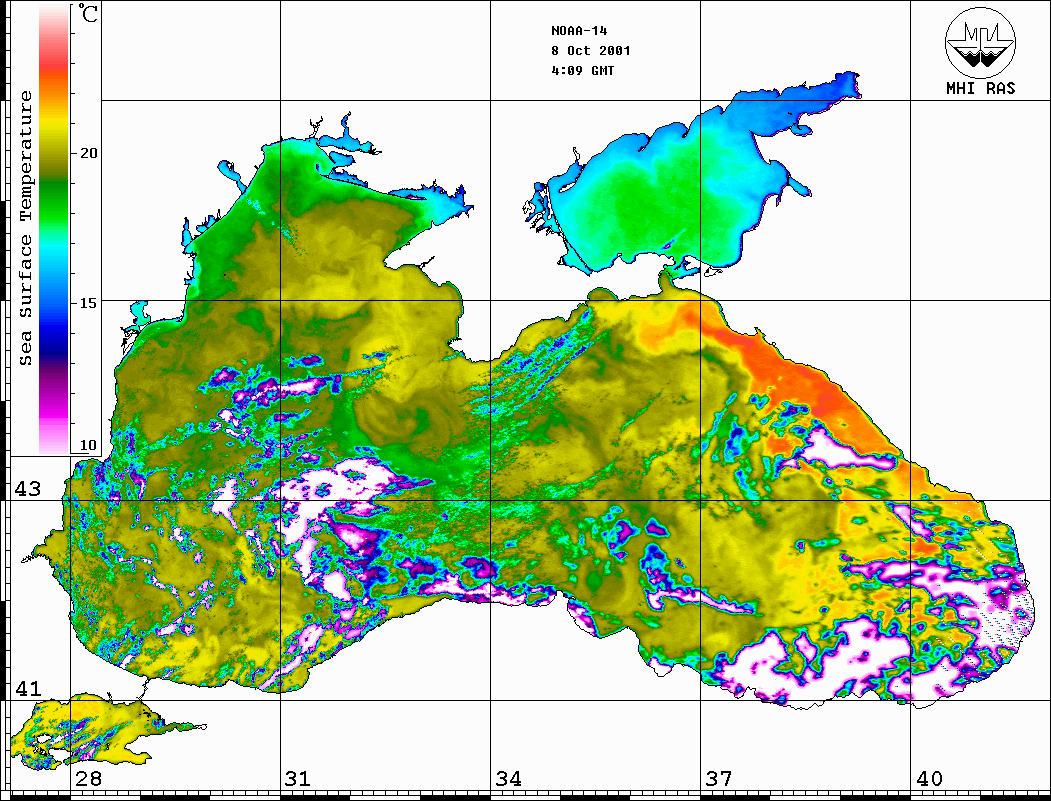Click latitude label '41'
The width and height of the screenshot is (1051, 801).
point(28,688)
